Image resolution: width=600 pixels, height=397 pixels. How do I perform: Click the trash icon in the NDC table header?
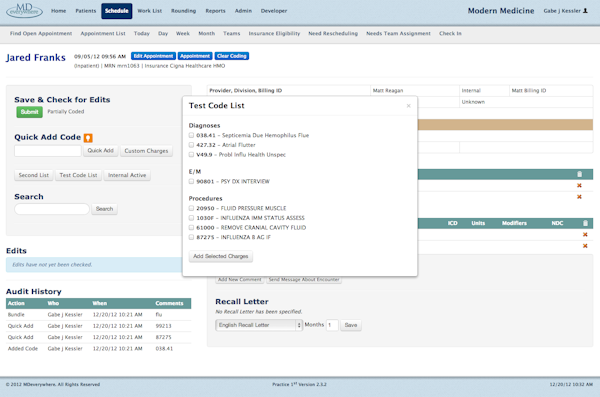[x=585, y=223]
